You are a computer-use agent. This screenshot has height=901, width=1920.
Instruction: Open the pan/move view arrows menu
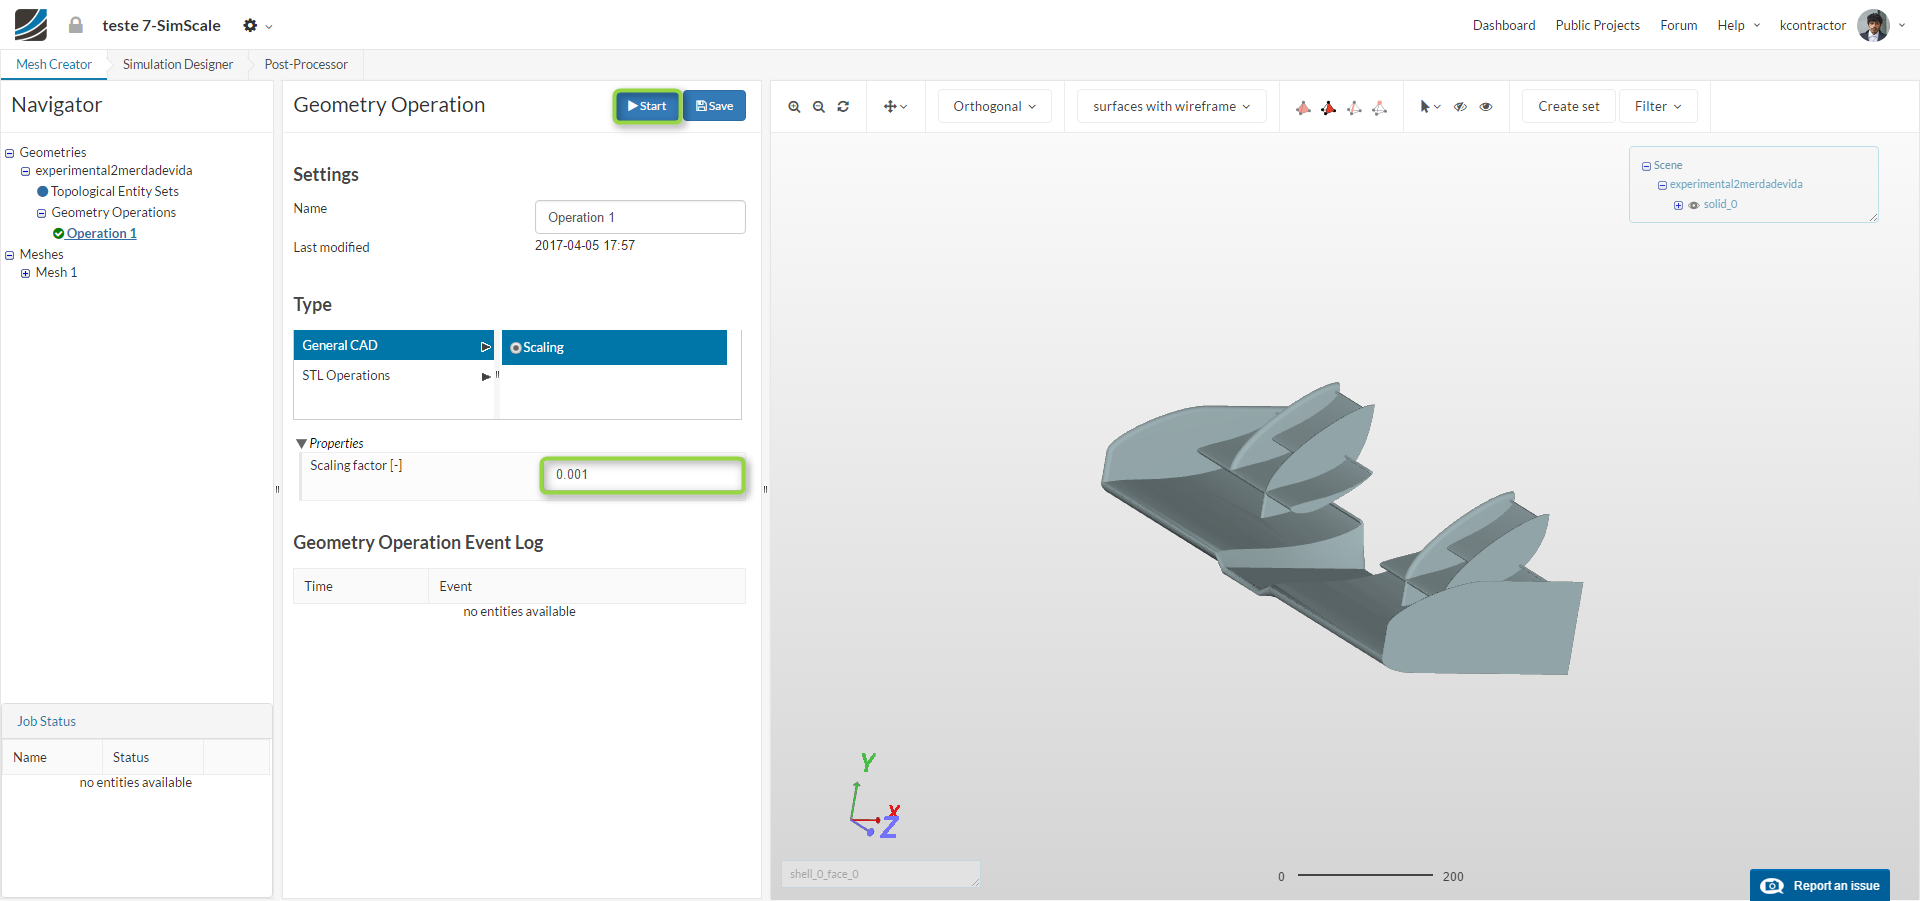click(x=895, y=107)
